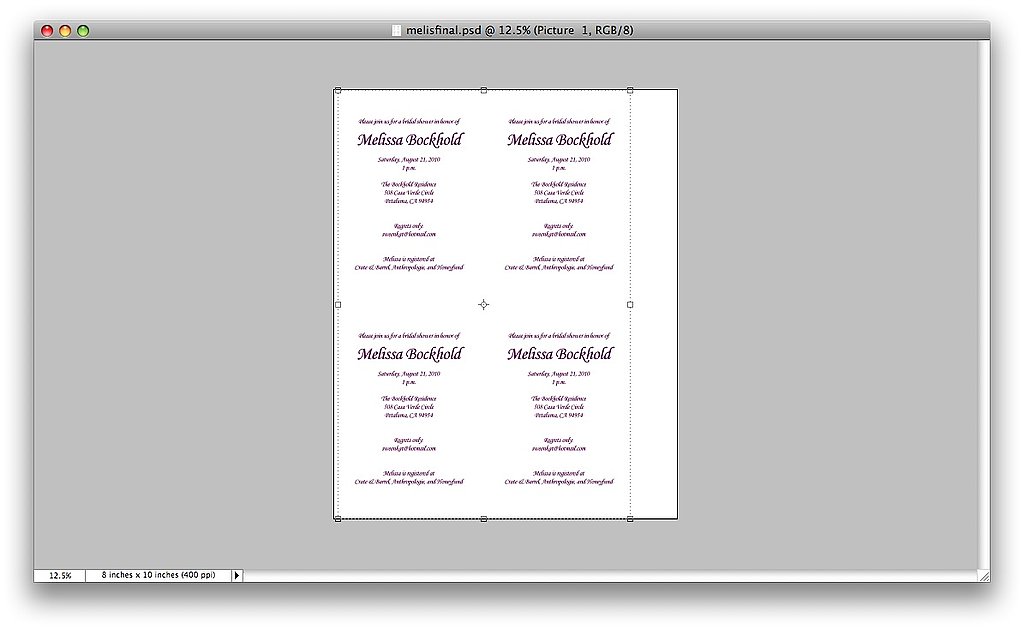
Task: Select the bottom-middle transform handle
Action: (x=484, y=519)
